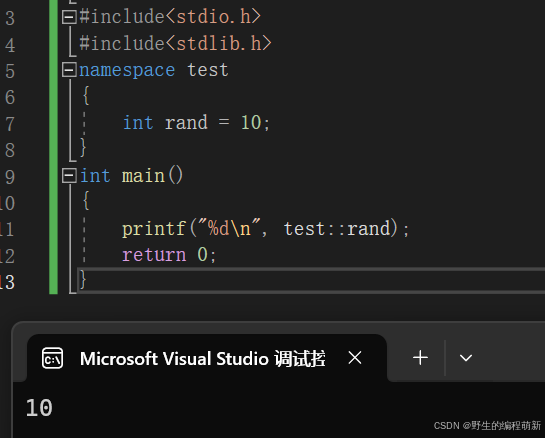545x438 pixels.
Task: Click the "%d\n" format string
Action: [229, 228]
